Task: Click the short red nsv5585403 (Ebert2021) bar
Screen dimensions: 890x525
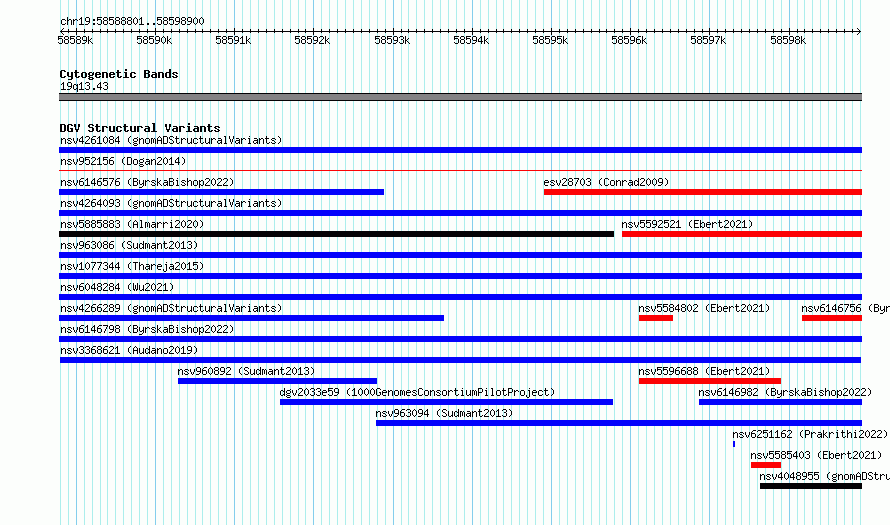Action: tap(766, 465)
